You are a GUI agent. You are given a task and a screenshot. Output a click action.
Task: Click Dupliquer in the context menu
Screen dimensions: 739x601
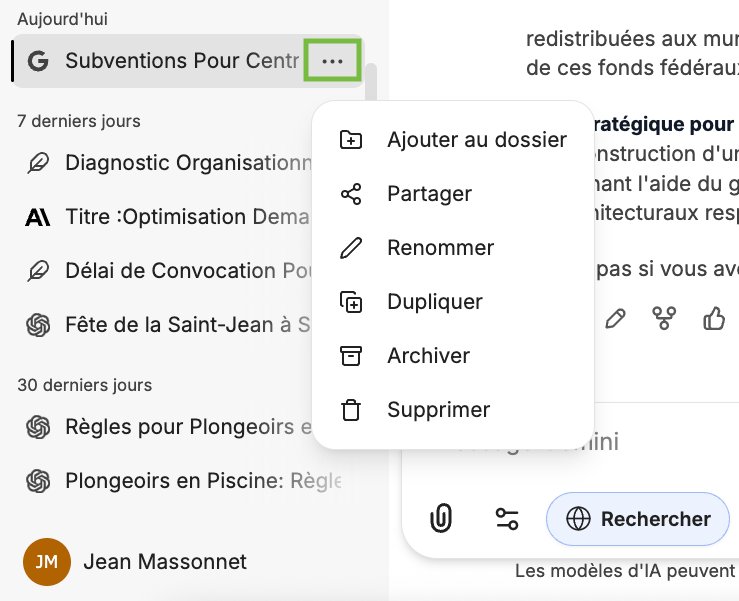click(435, 302)
